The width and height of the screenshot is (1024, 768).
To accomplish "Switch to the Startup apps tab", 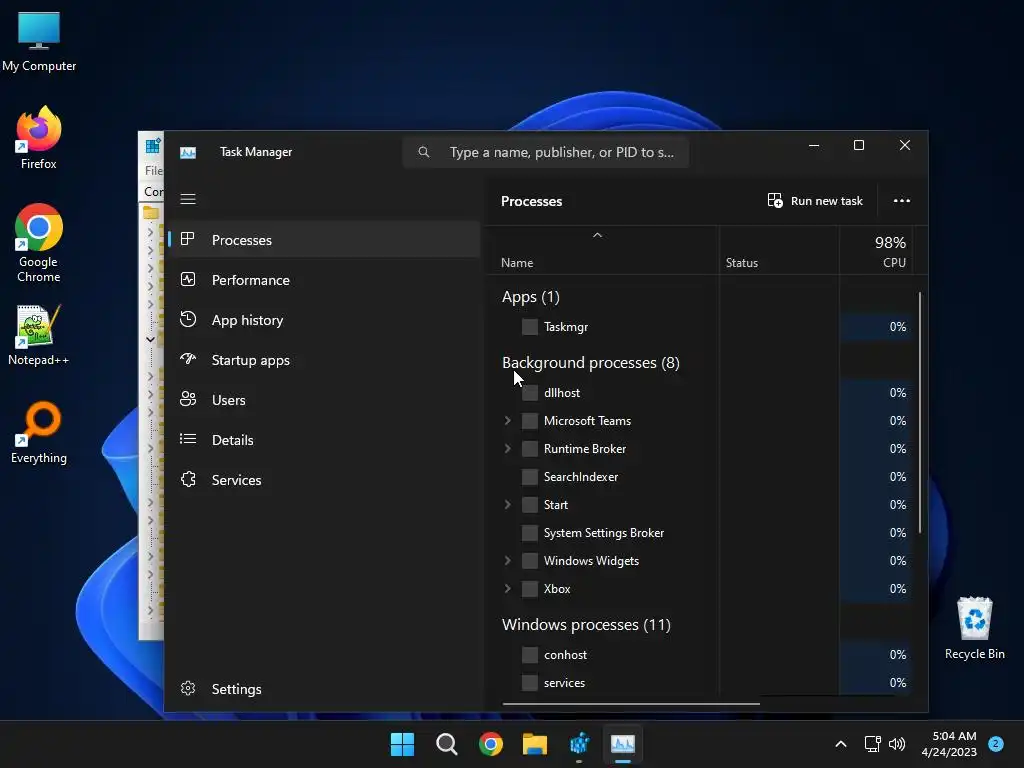I will [323, 360].
